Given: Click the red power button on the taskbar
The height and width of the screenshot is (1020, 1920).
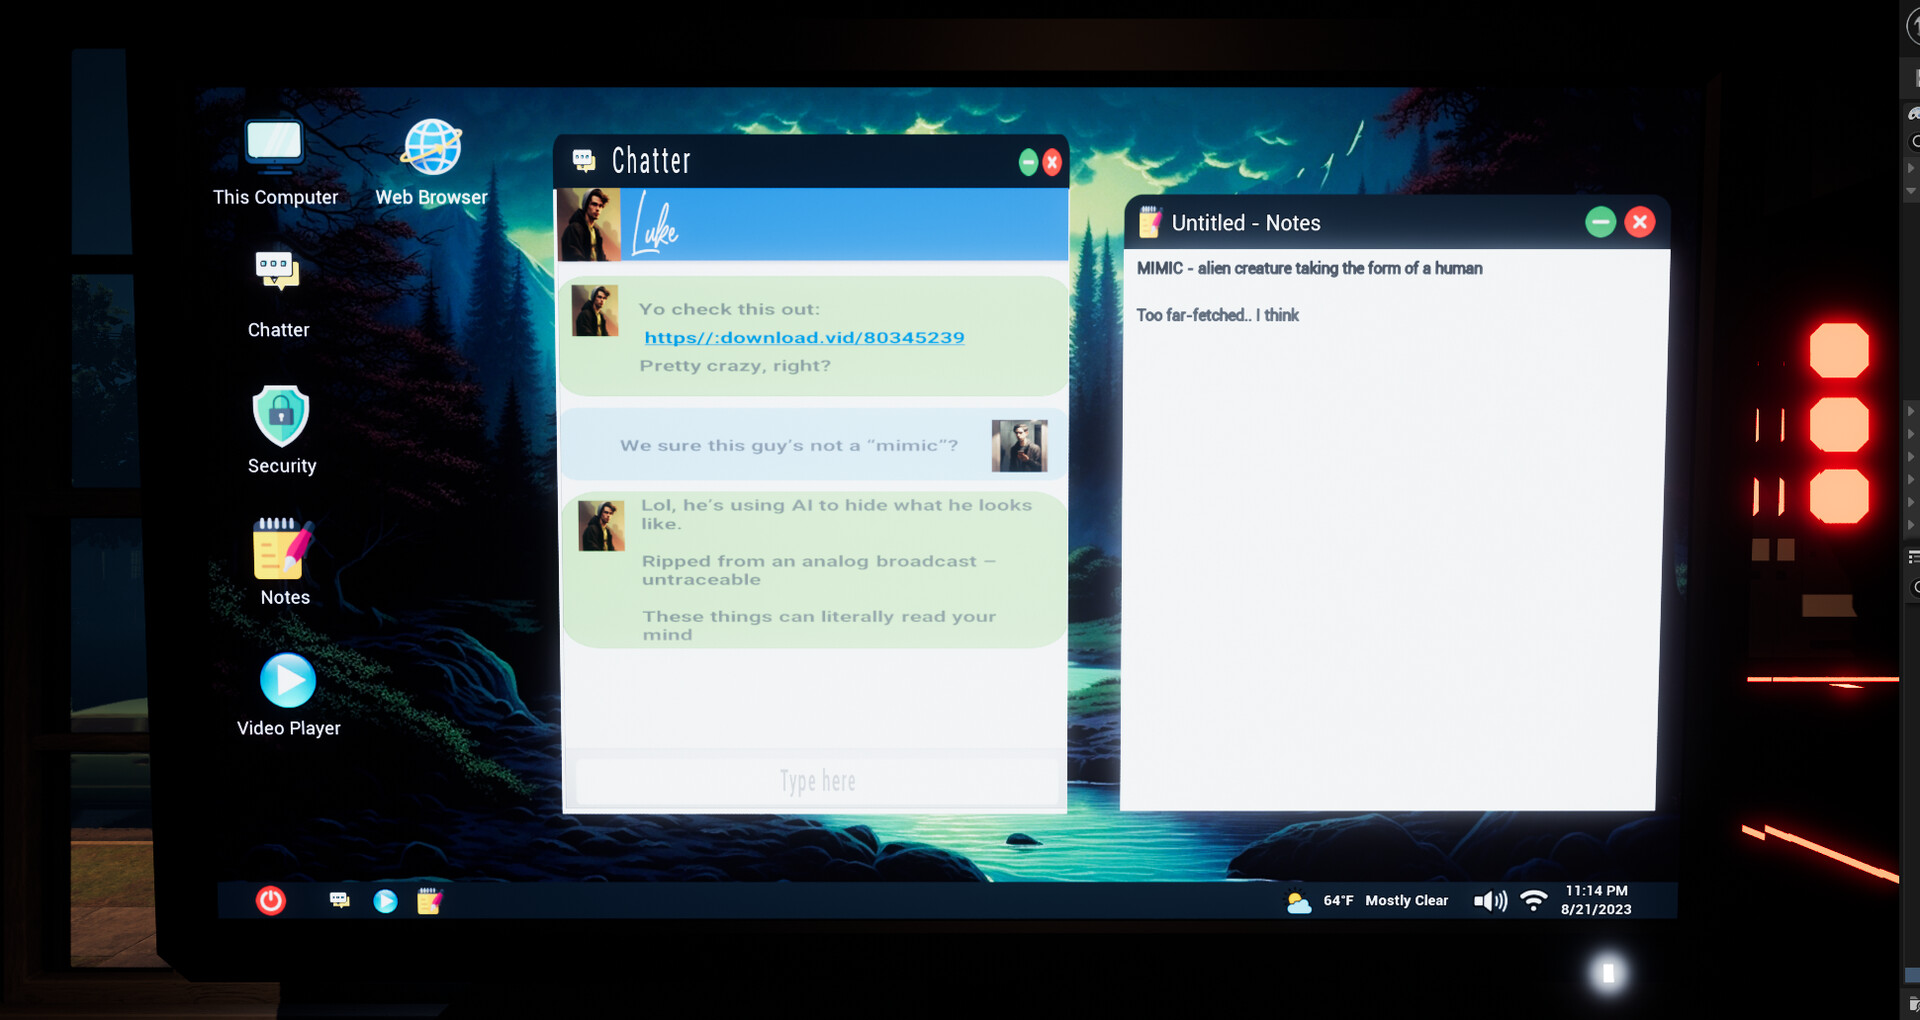Looking at the screenshot, I should (270, 900).
